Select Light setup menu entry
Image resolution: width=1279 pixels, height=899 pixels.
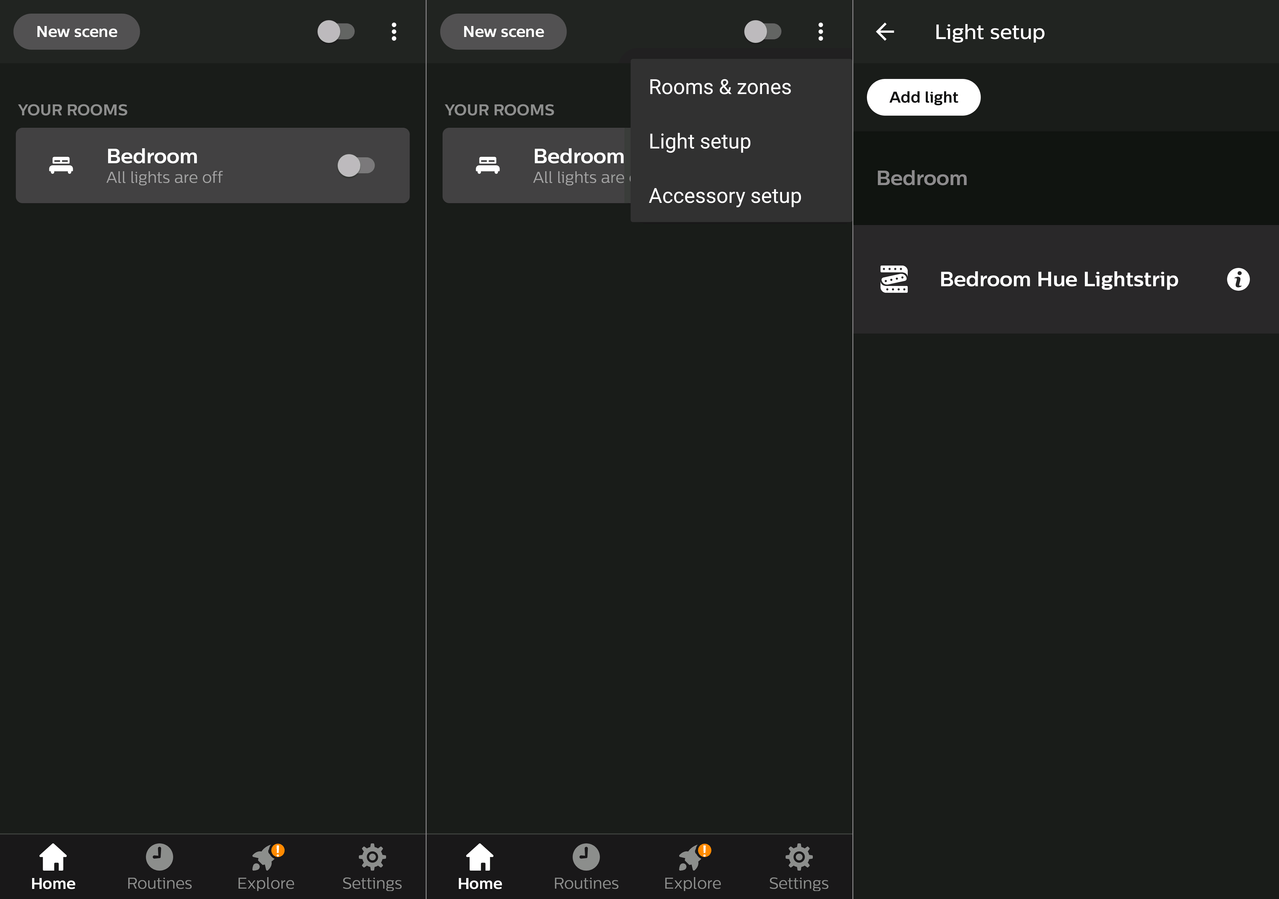coord(741,141)
